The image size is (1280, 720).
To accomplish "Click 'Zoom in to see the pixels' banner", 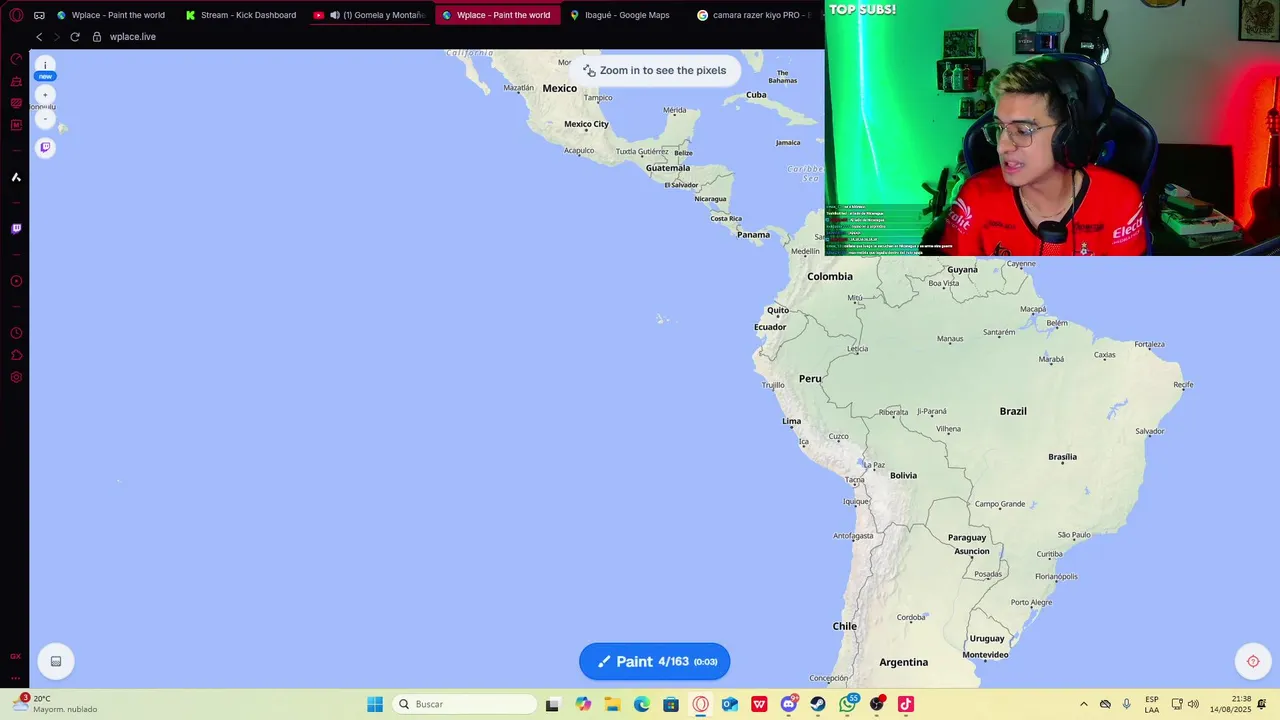I will tap(655, 70).
